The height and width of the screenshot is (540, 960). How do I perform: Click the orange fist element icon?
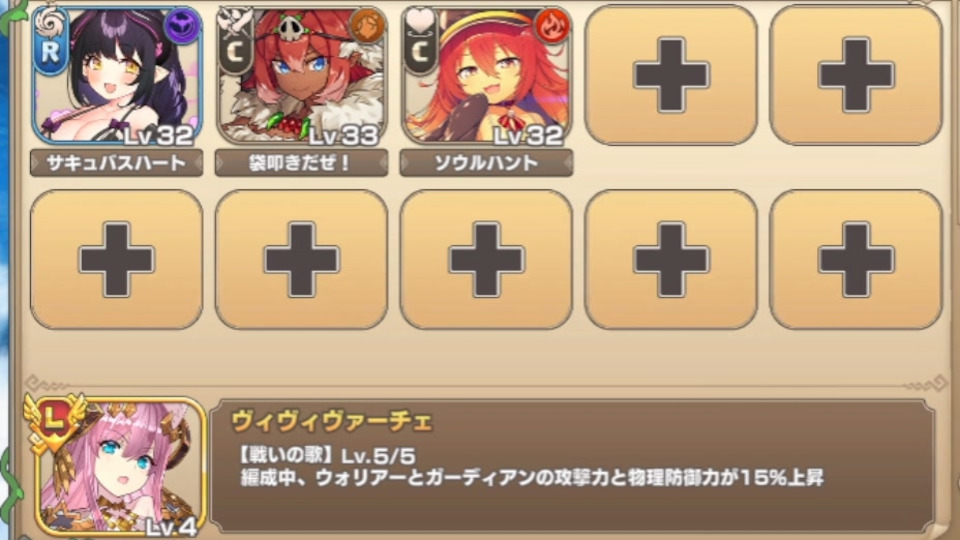coord(367,26)
